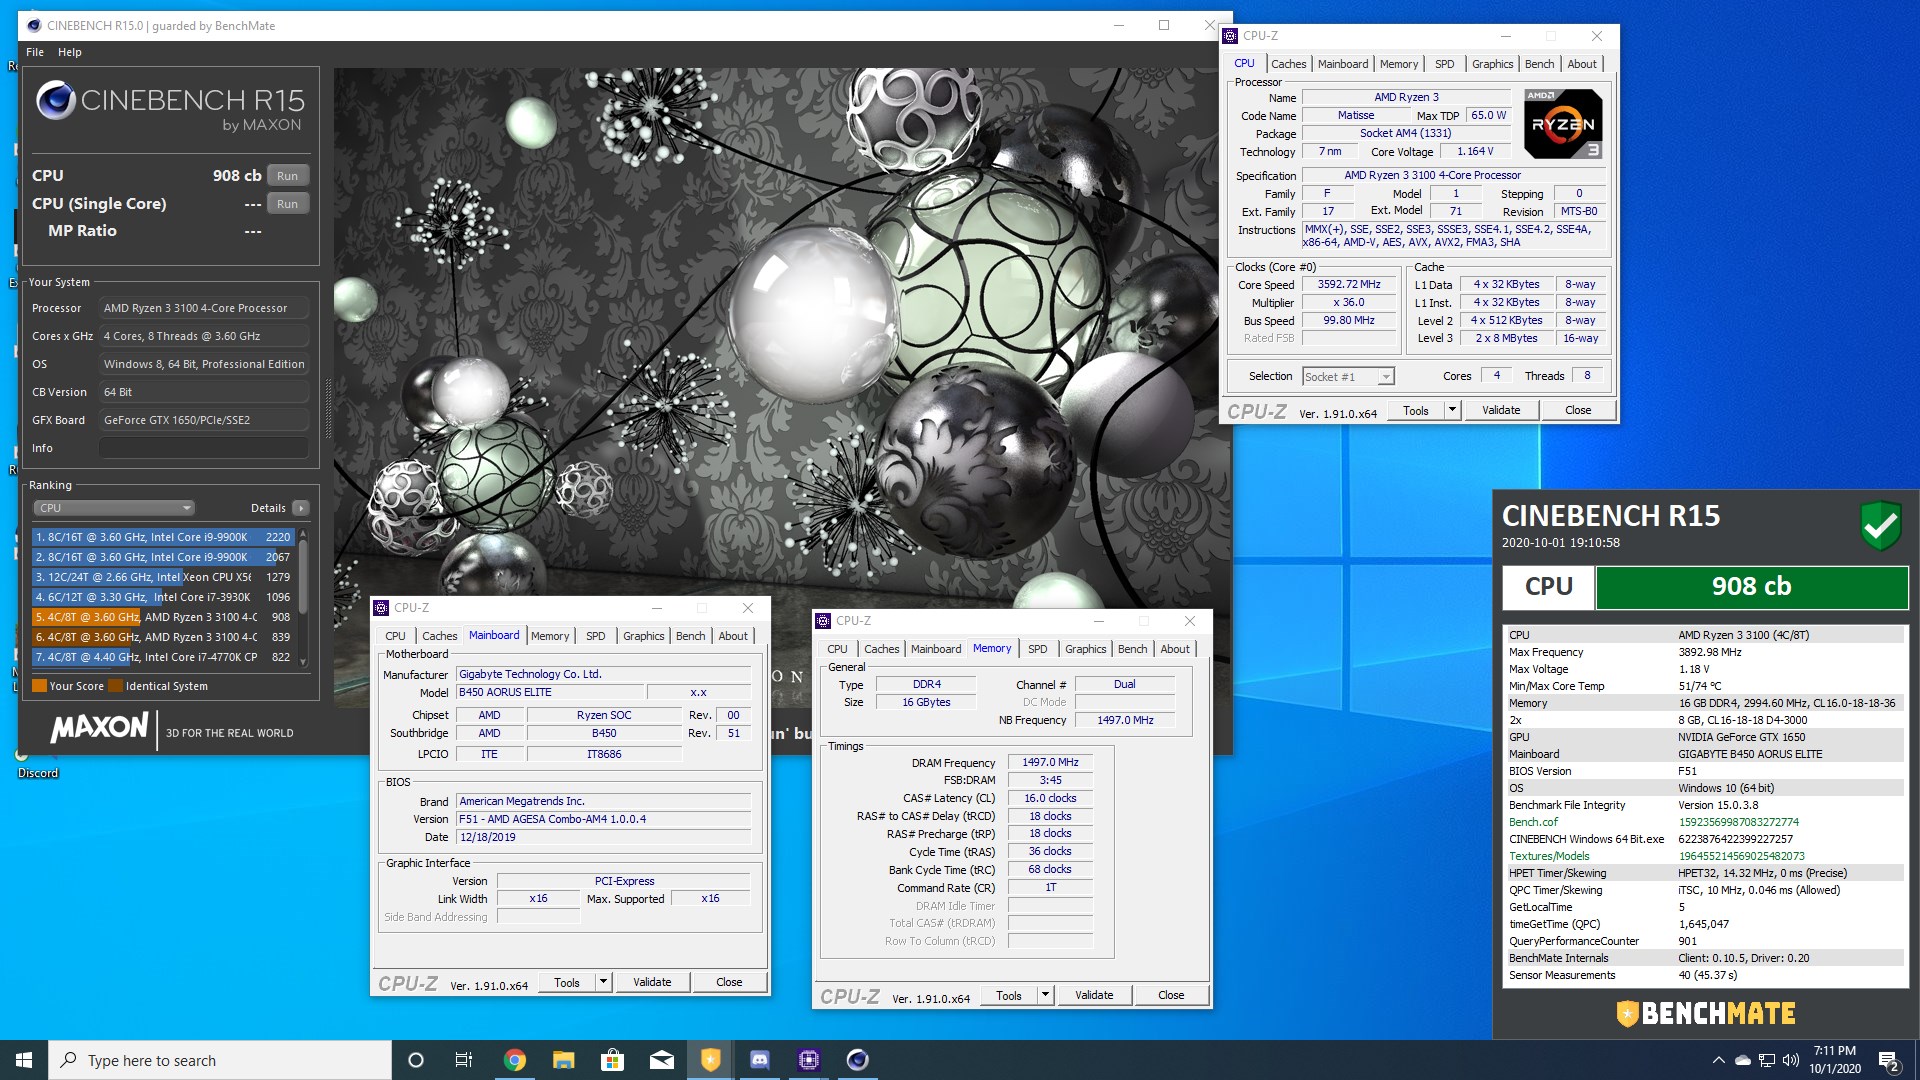Switch to Cinebench taskbar icon

(x=857, y=1060)
